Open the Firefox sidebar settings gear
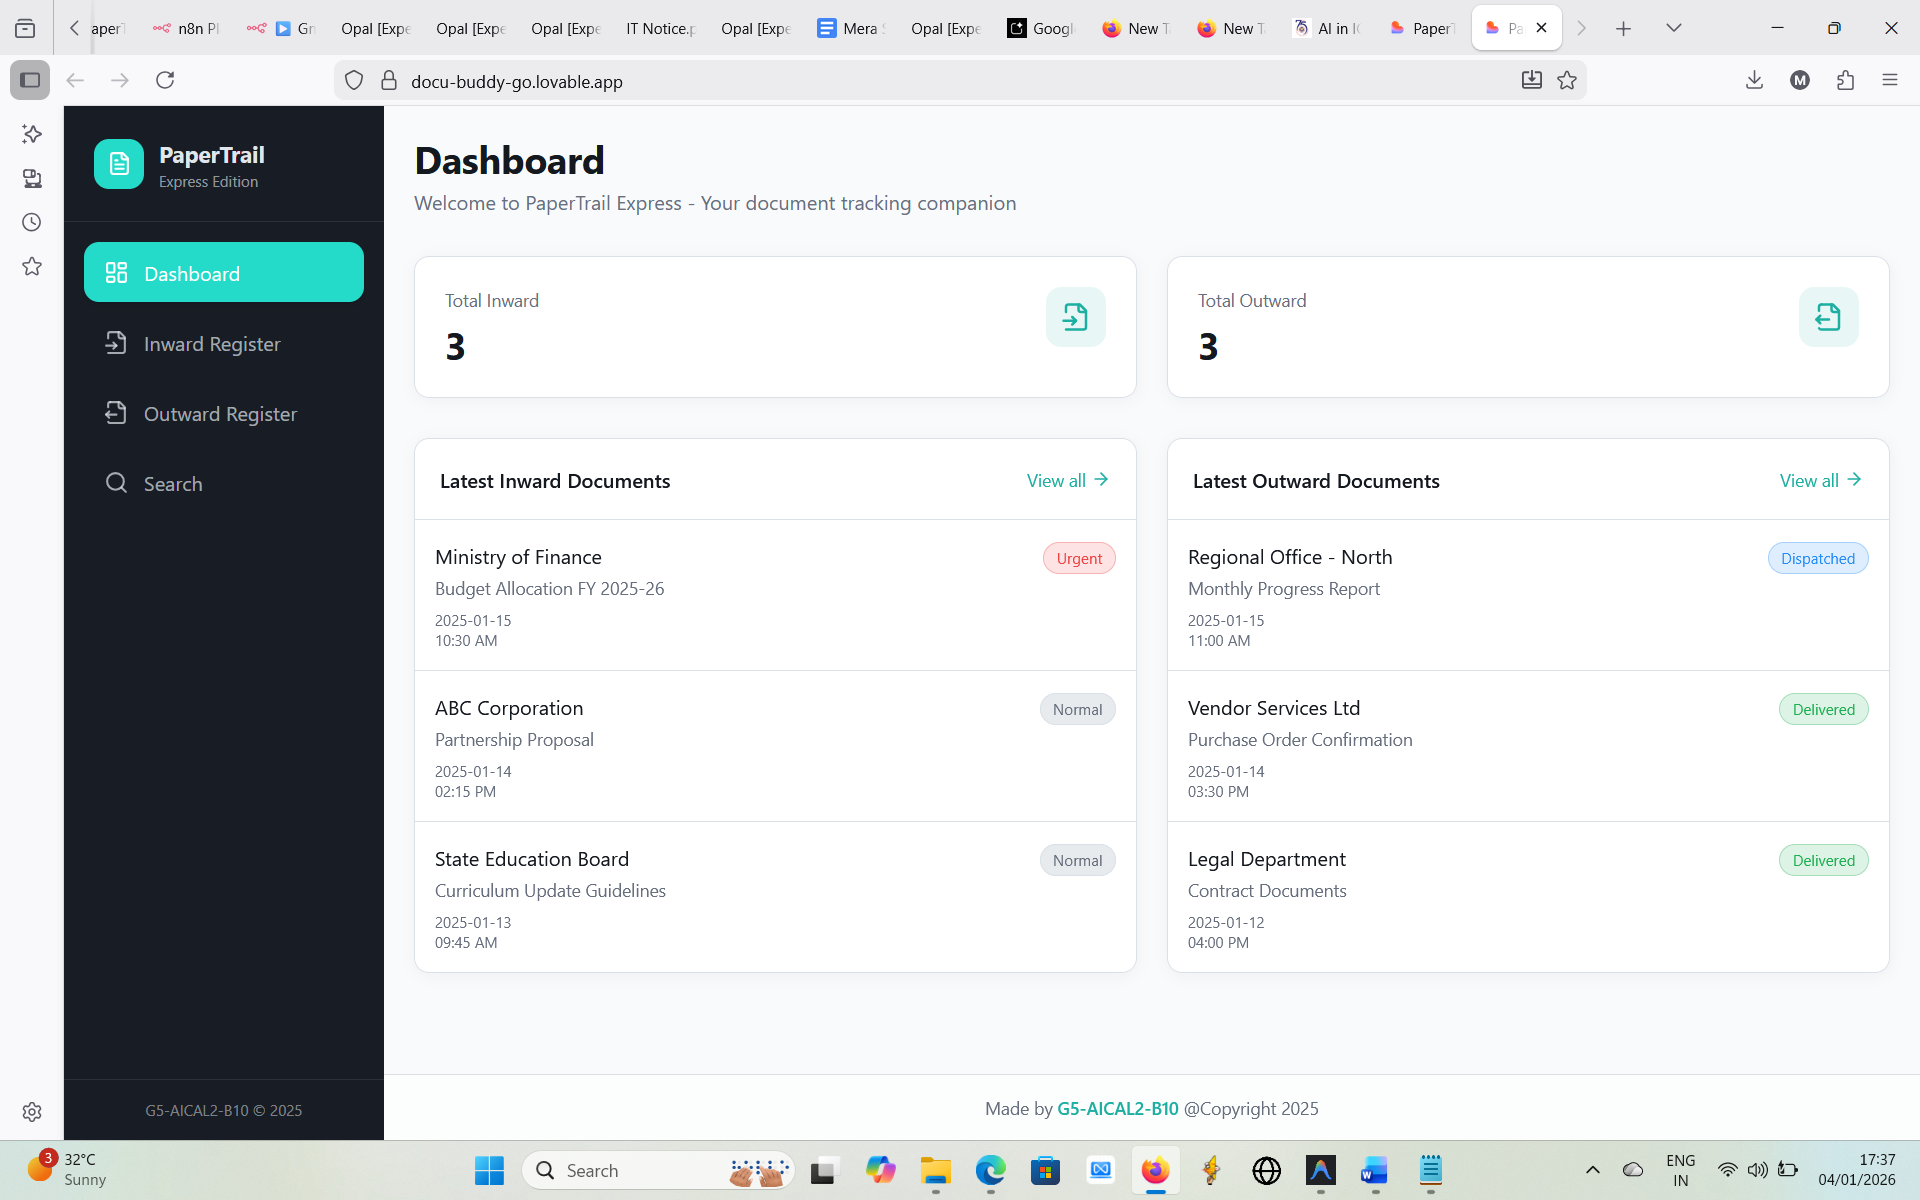Viewport: 1920px width, 1200px height. [x=32, y=1112]
